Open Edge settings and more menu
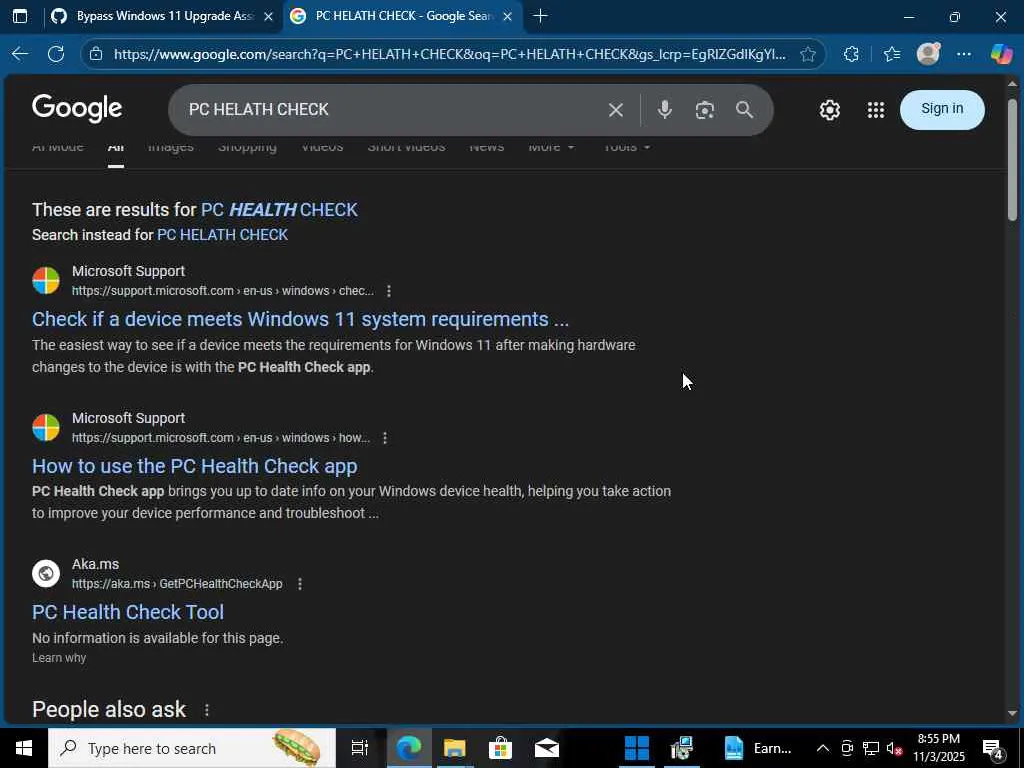The width and height of the screenshot is (1024, 768). (964, 54)
